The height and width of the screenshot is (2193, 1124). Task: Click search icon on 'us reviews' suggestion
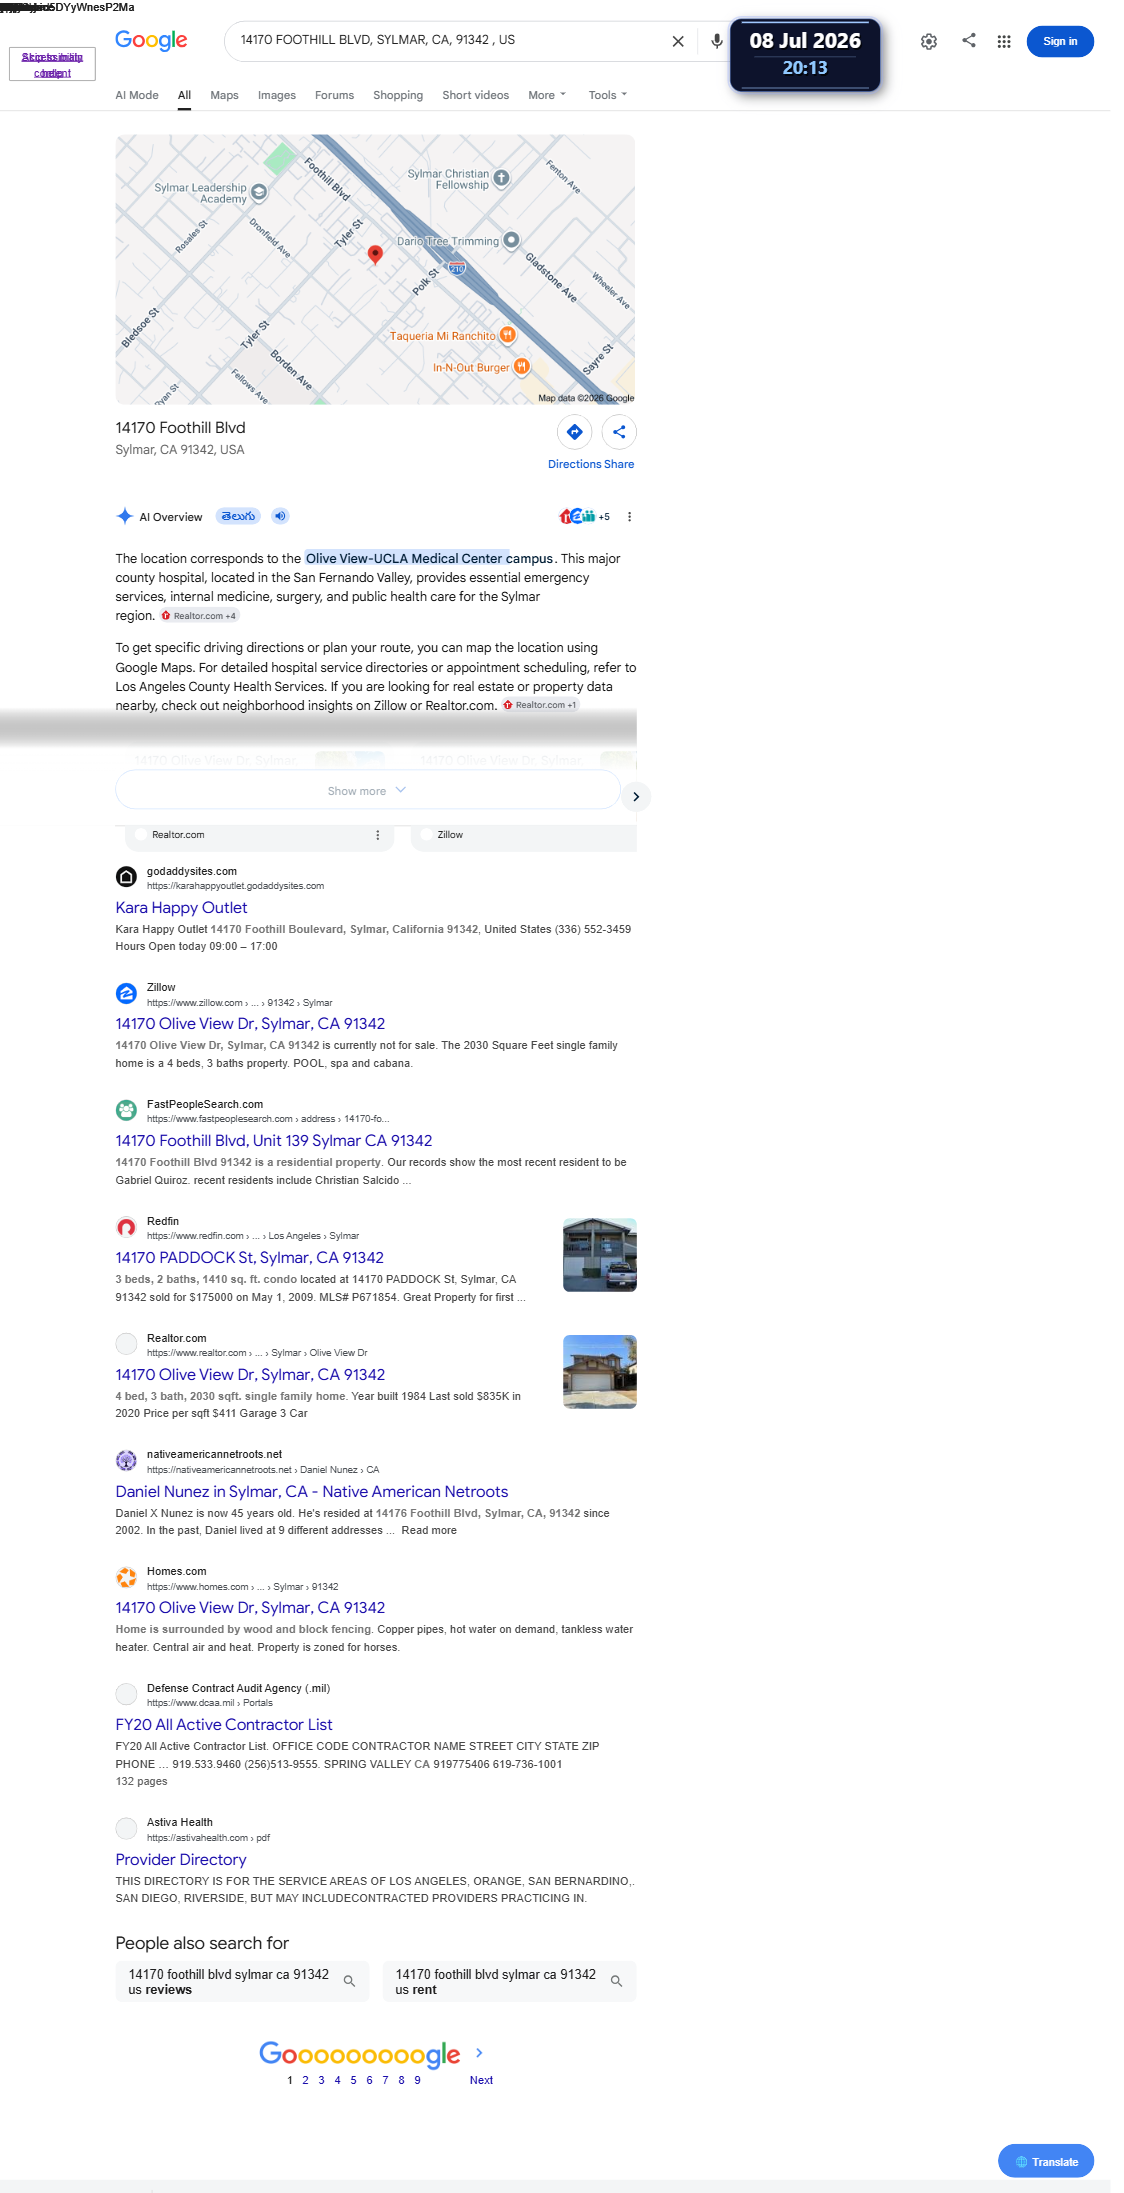[350, 1981]
